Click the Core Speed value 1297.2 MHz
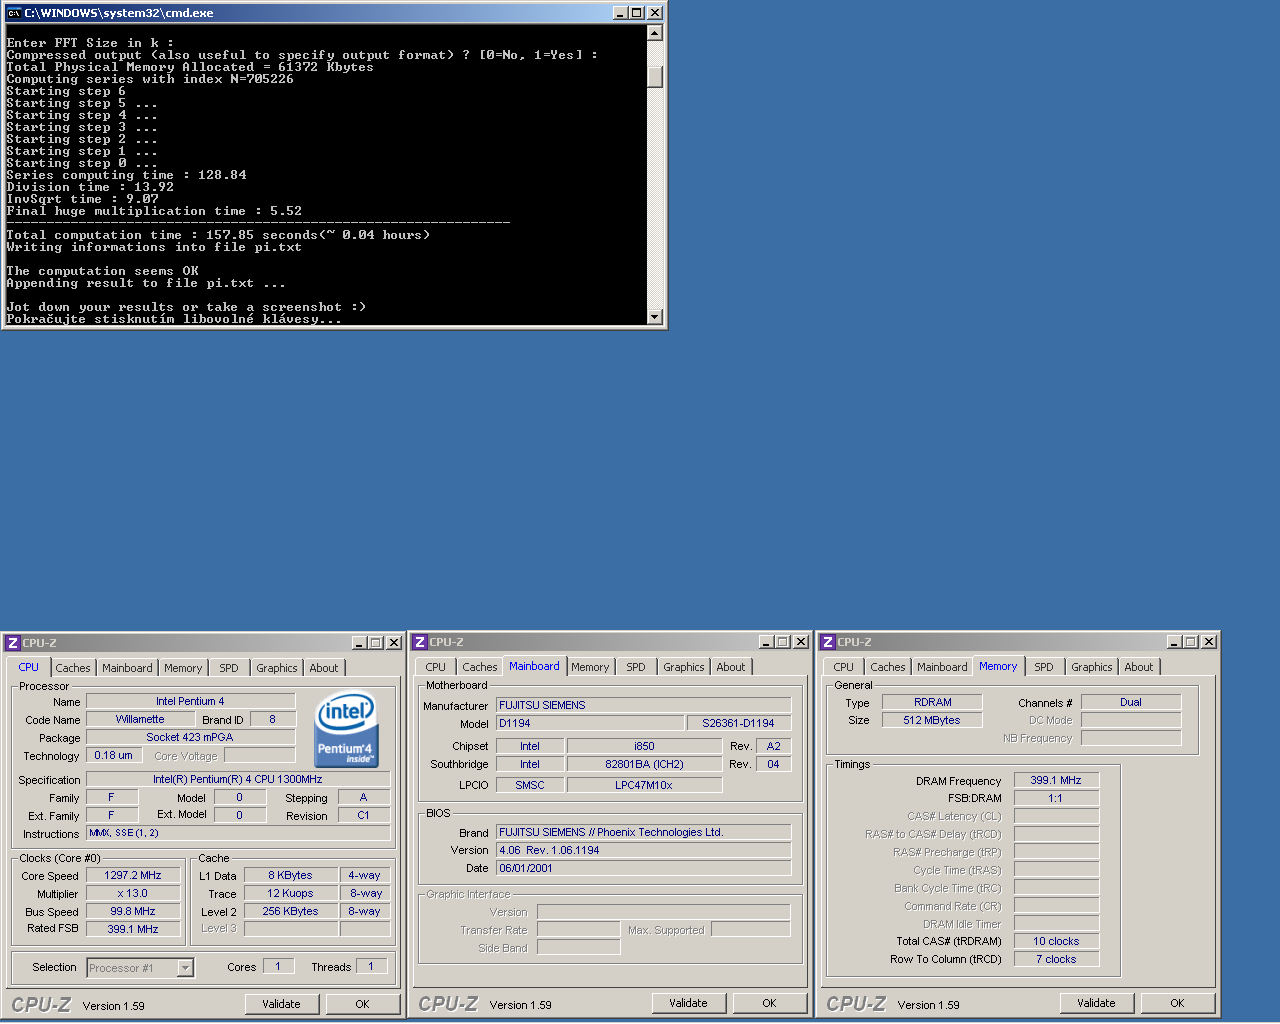 tap(133, 875)
